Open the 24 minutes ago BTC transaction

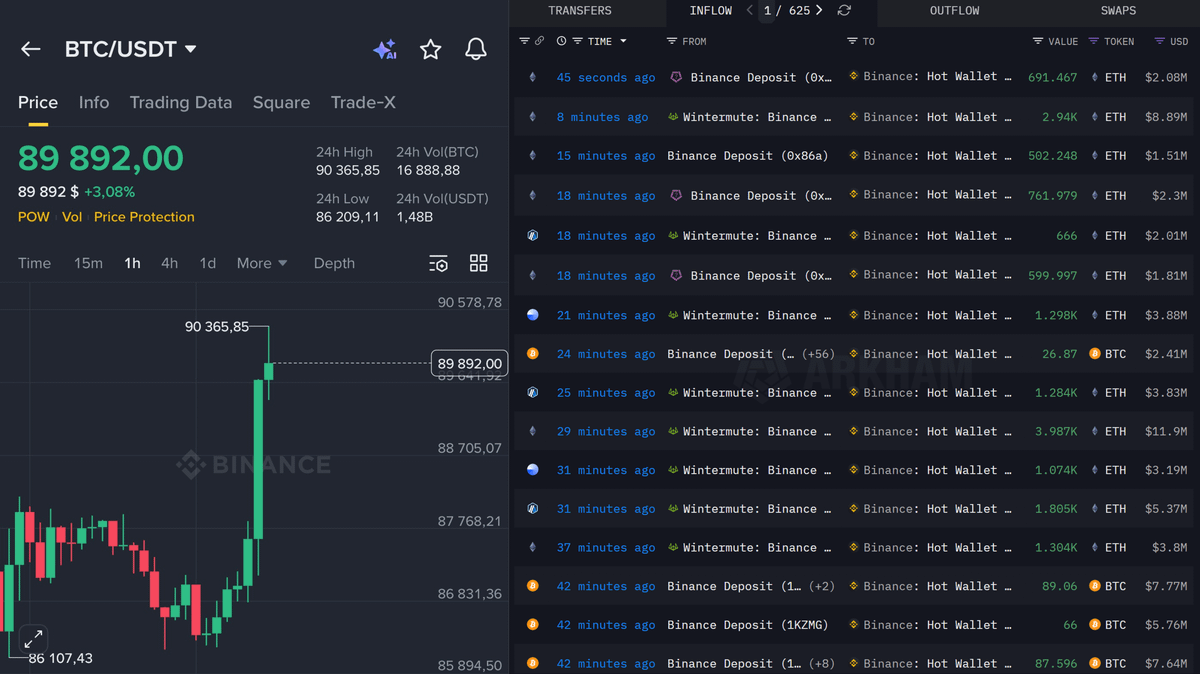click(x=606, y=354)
